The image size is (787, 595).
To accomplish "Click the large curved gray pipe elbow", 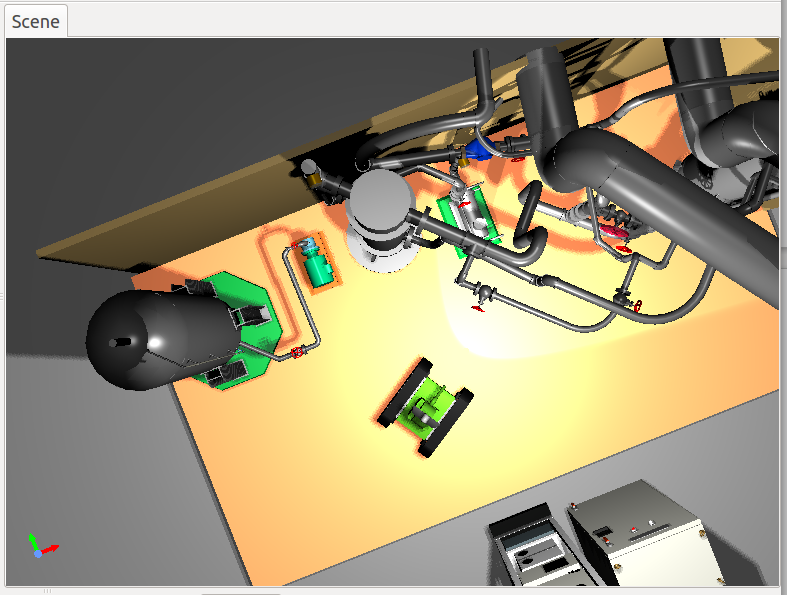I will point(620,170).
